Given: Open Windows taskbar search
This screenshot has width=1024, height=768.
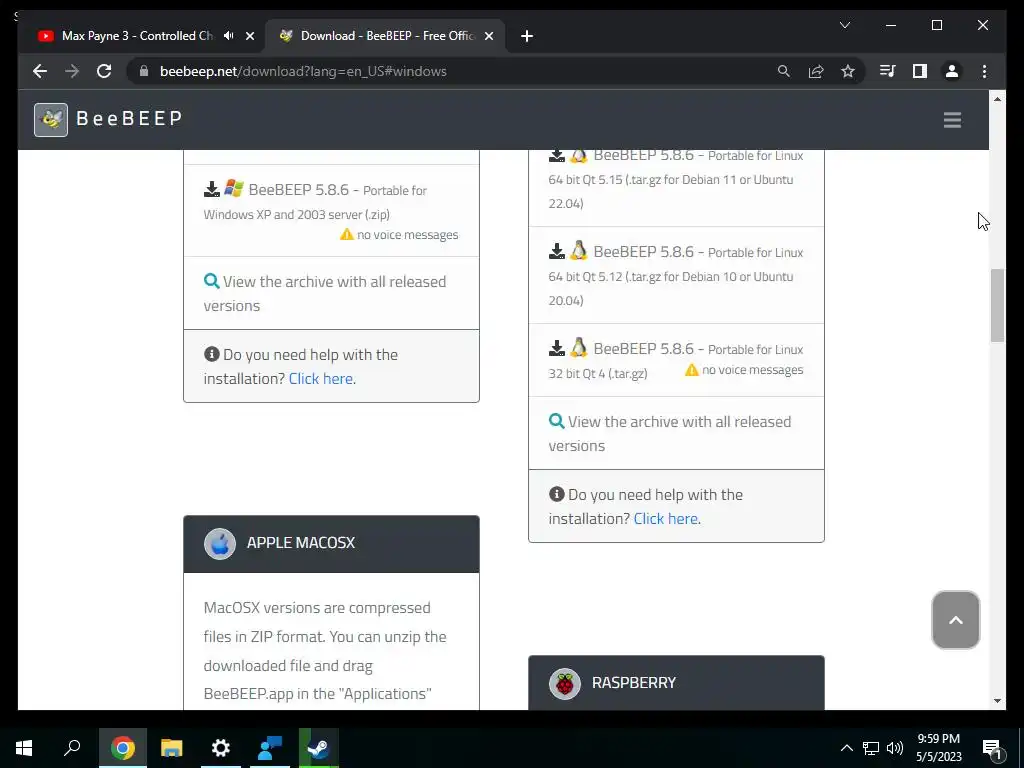Looking at the screenshot, I should [72, 748].
